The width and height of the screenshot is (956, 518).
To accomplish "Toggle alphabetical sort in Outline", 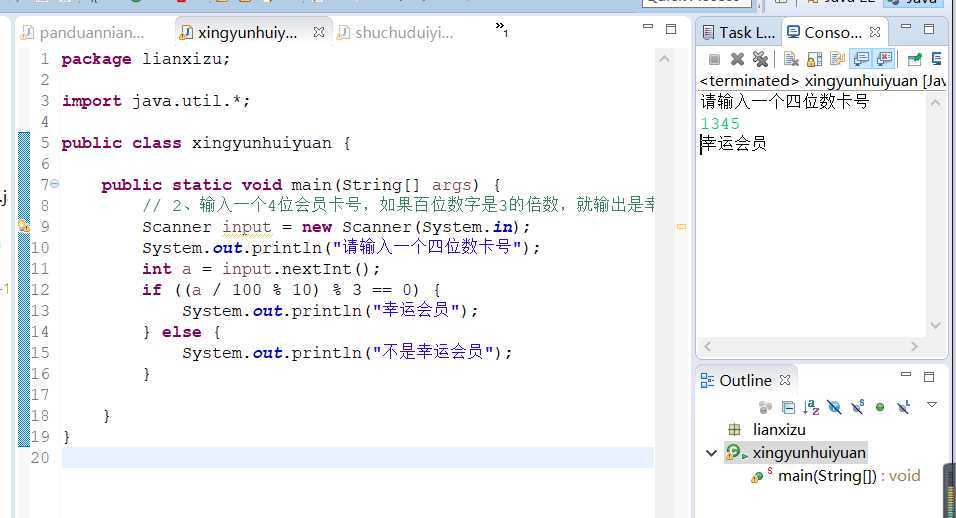I will pos(811,407).
